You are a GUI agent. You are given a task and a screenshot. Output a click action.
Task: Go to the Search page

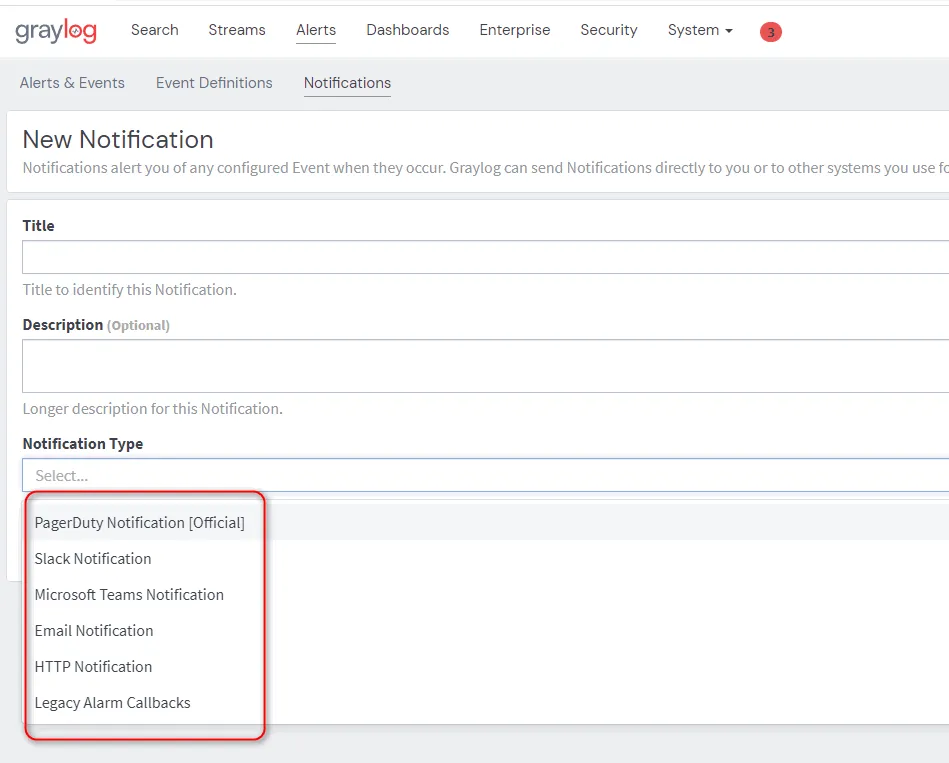[x=154, y=30]
